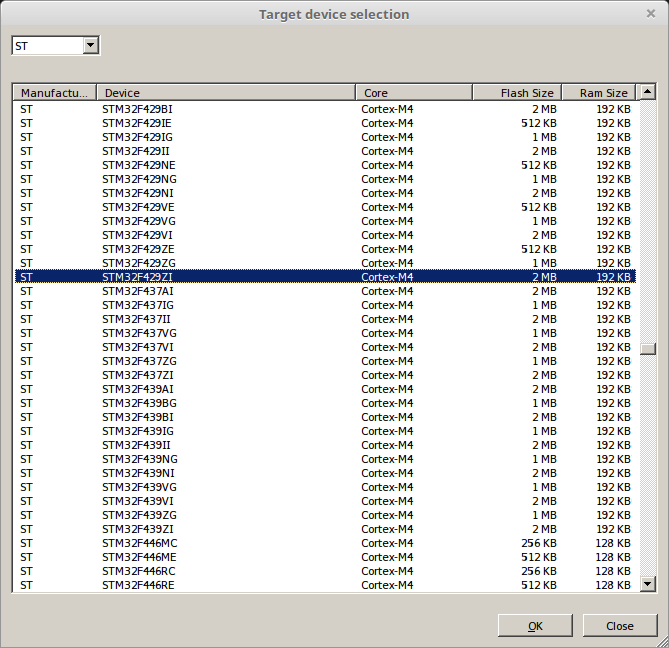Sort list by Device column header
This screenshot has width=669, height=648.
225,93
